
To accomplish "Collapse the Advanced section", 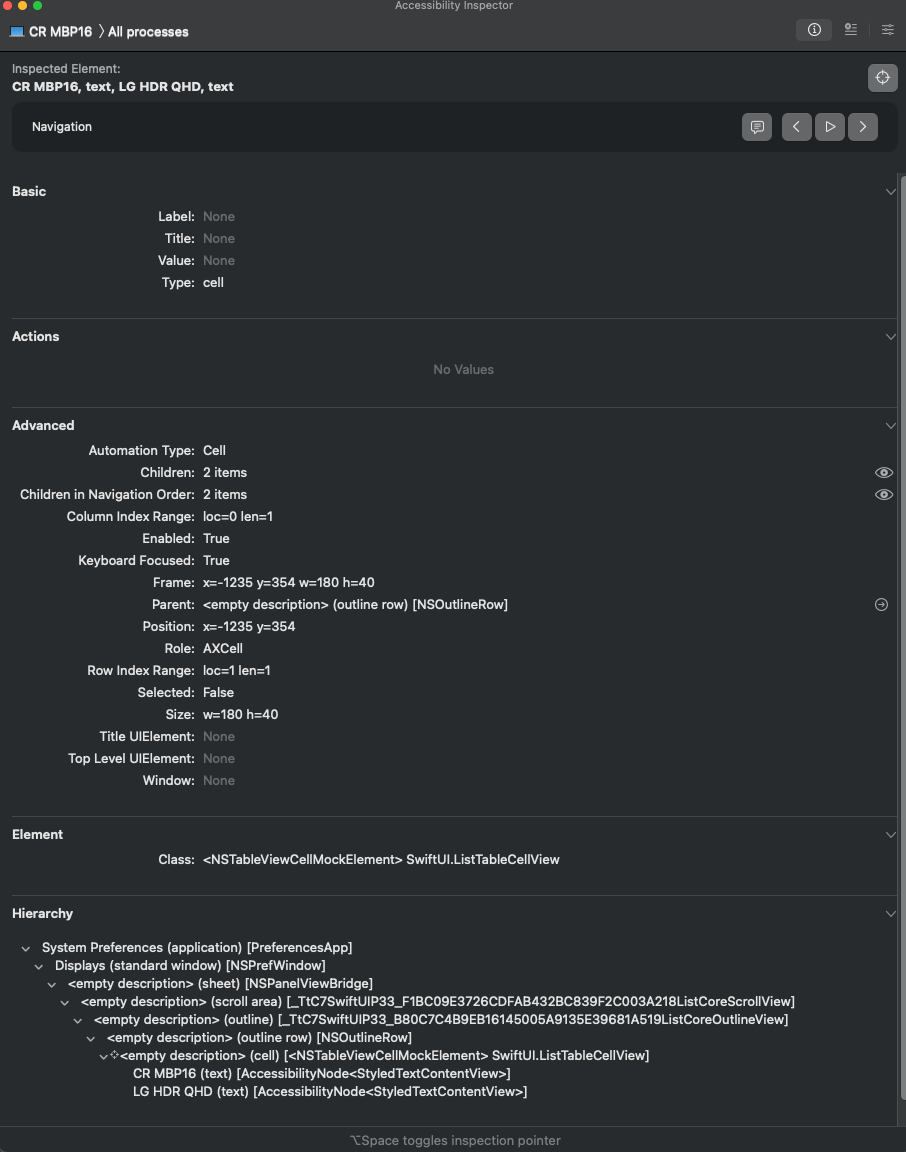I will coord(891,426).
